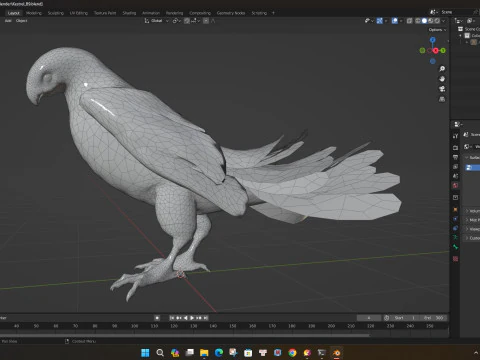
Task: Open the proportional editing falloff menu
Action: [213, 21]
